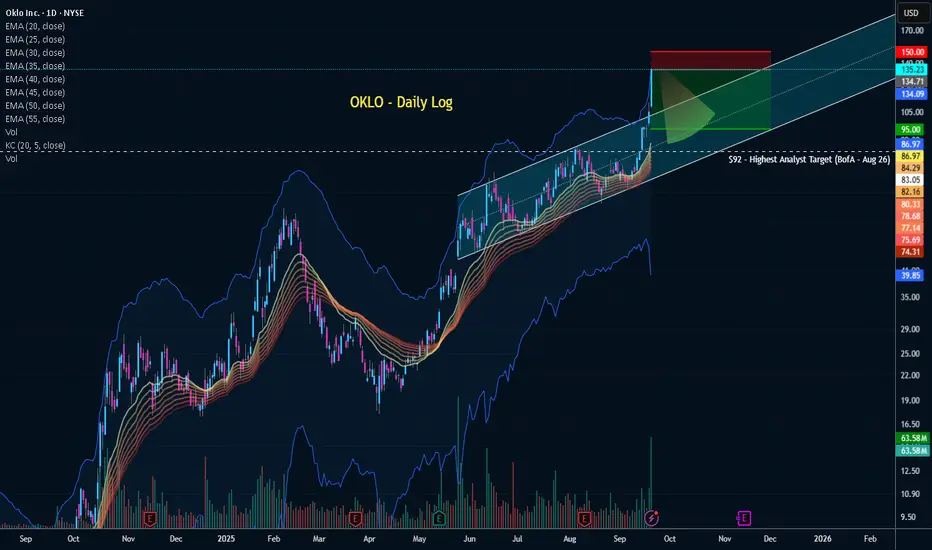Click the green 95.00 target price label
The height and width of the screenshot is (550, 932).
(x=911, y=130)
